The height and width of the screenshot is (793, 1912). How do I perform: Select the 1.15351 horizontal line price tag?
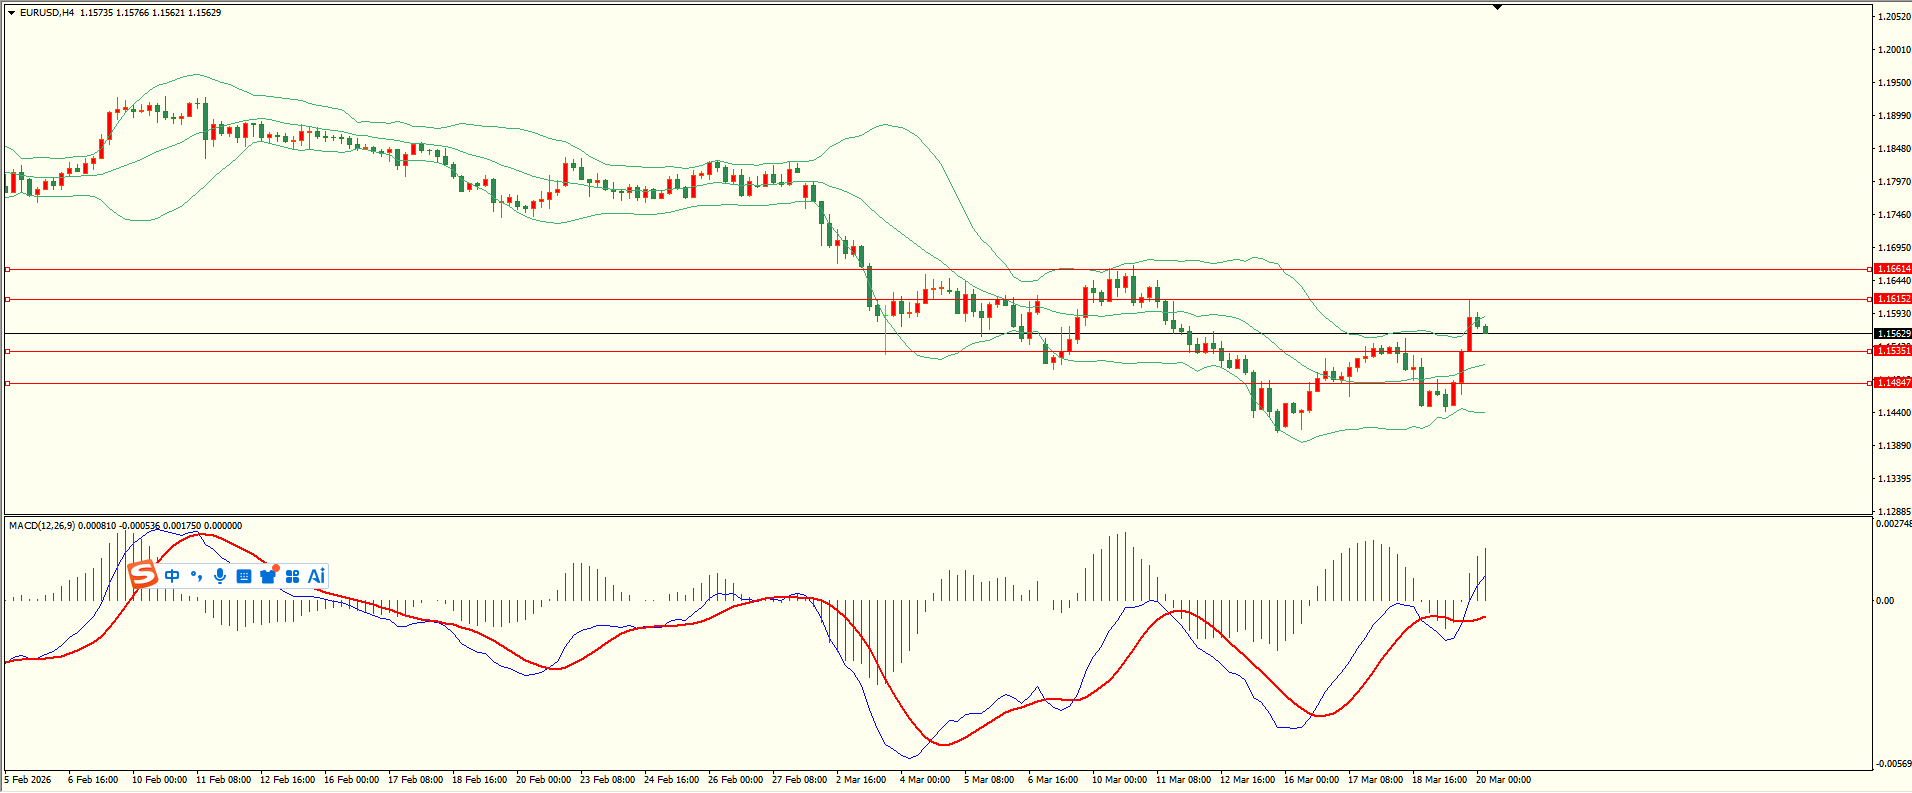1892,351
